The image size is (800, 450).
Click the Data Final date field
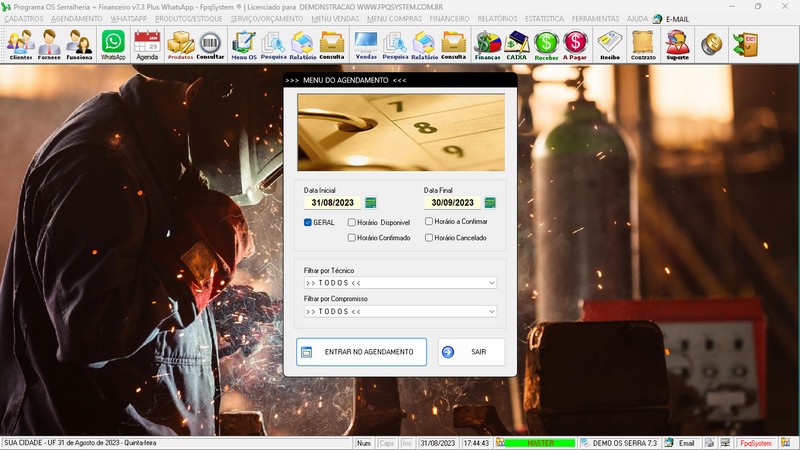(453, 203)
